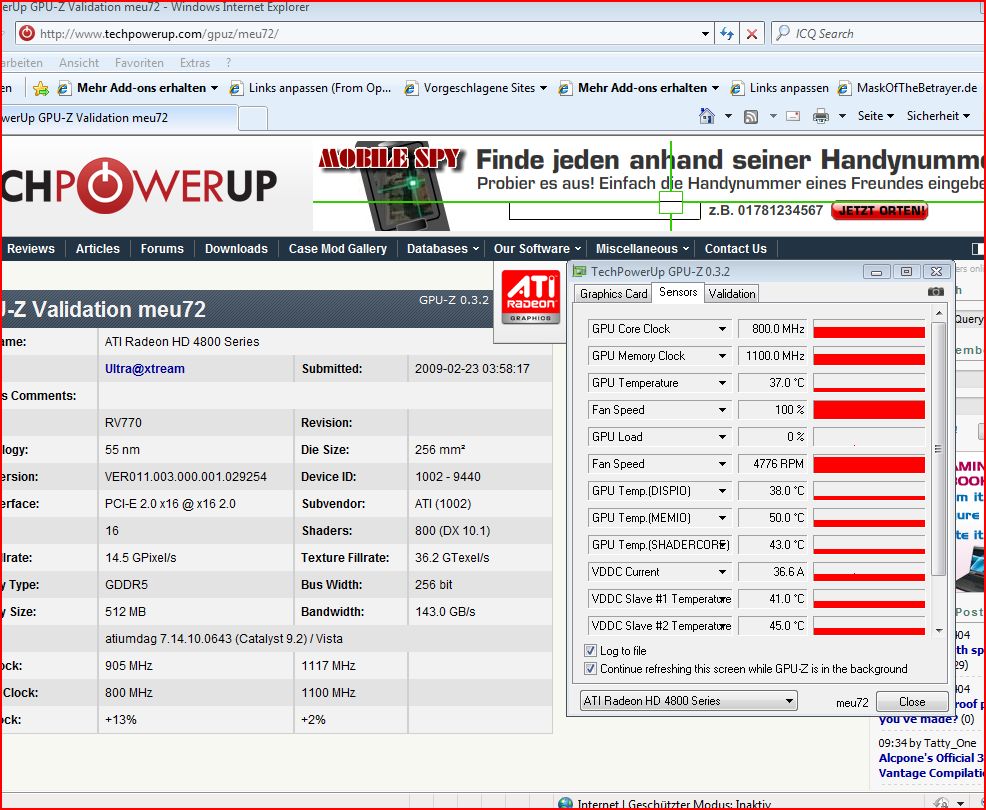986x810 pixels.
Task: Open the GPU Load sensor dropdown
Action: (723, 437)
